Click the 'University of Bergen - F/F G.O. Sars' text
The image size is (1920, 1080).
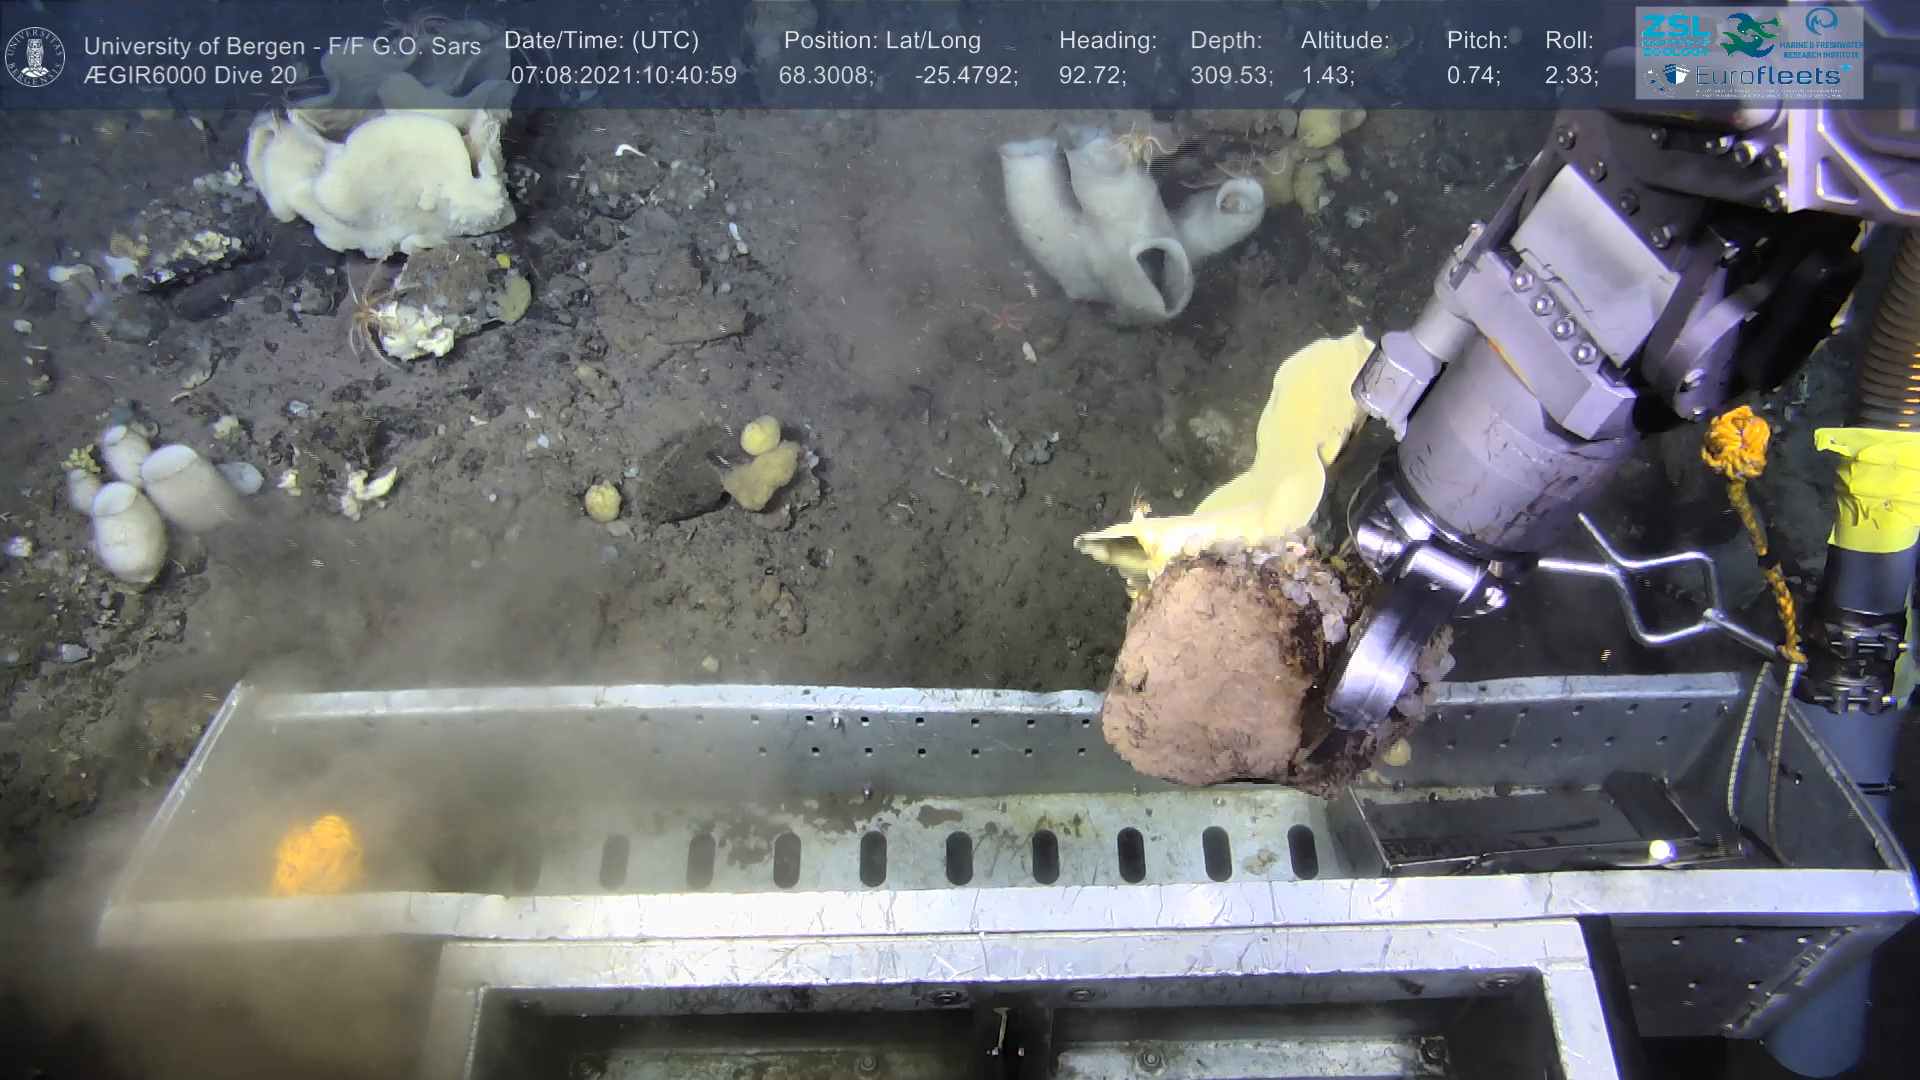pos(282,46)
